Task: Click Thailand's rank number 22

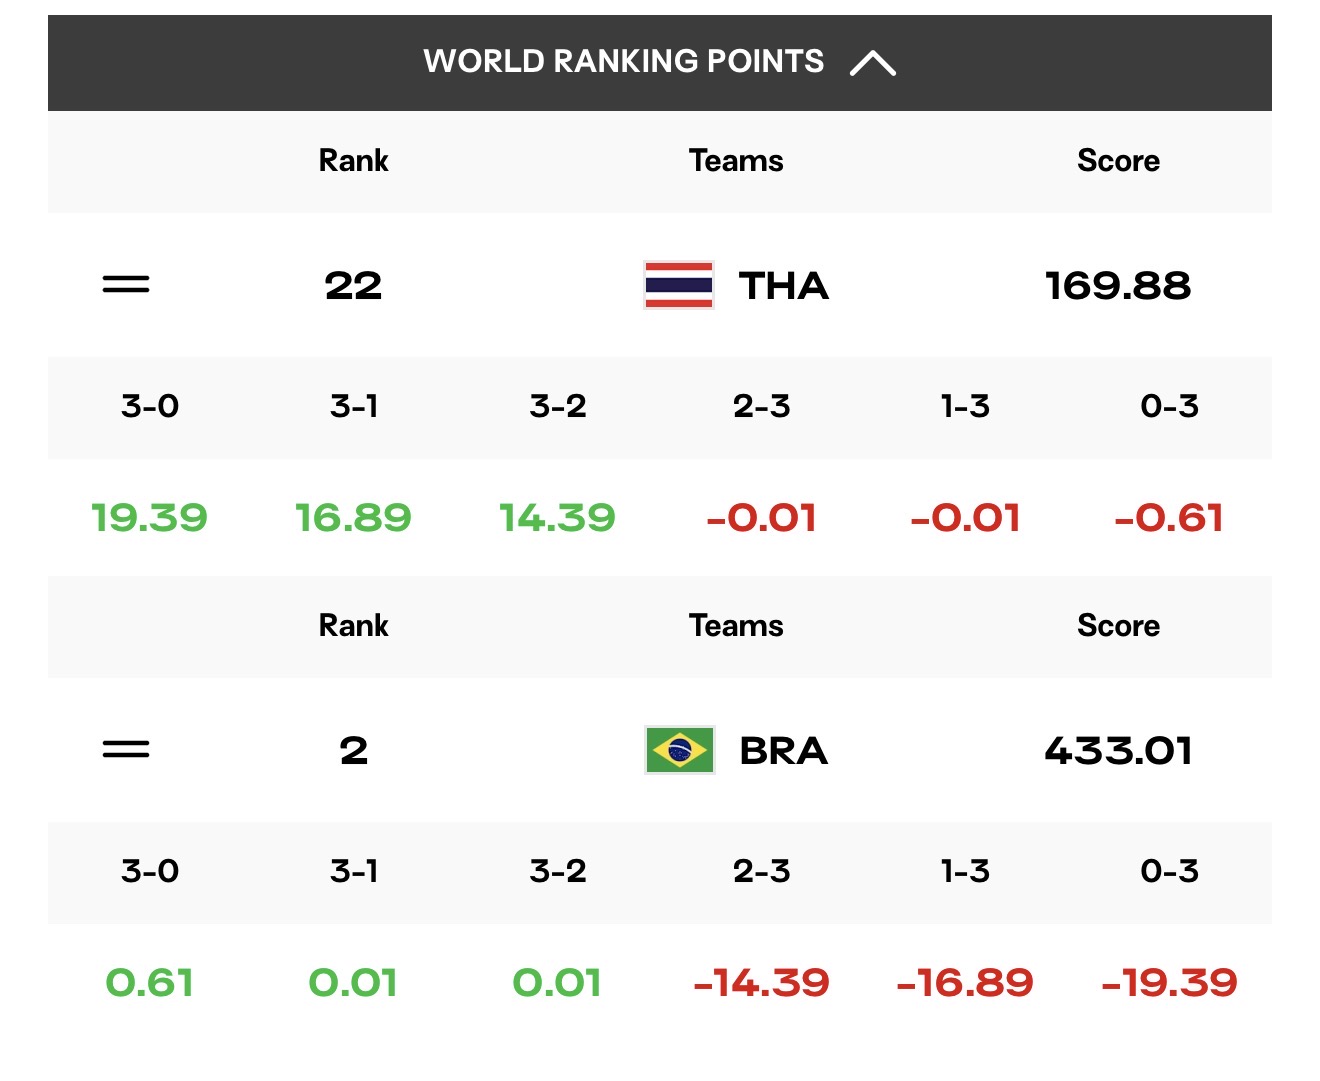Action: pyautogui.click(x=353, y=286)
